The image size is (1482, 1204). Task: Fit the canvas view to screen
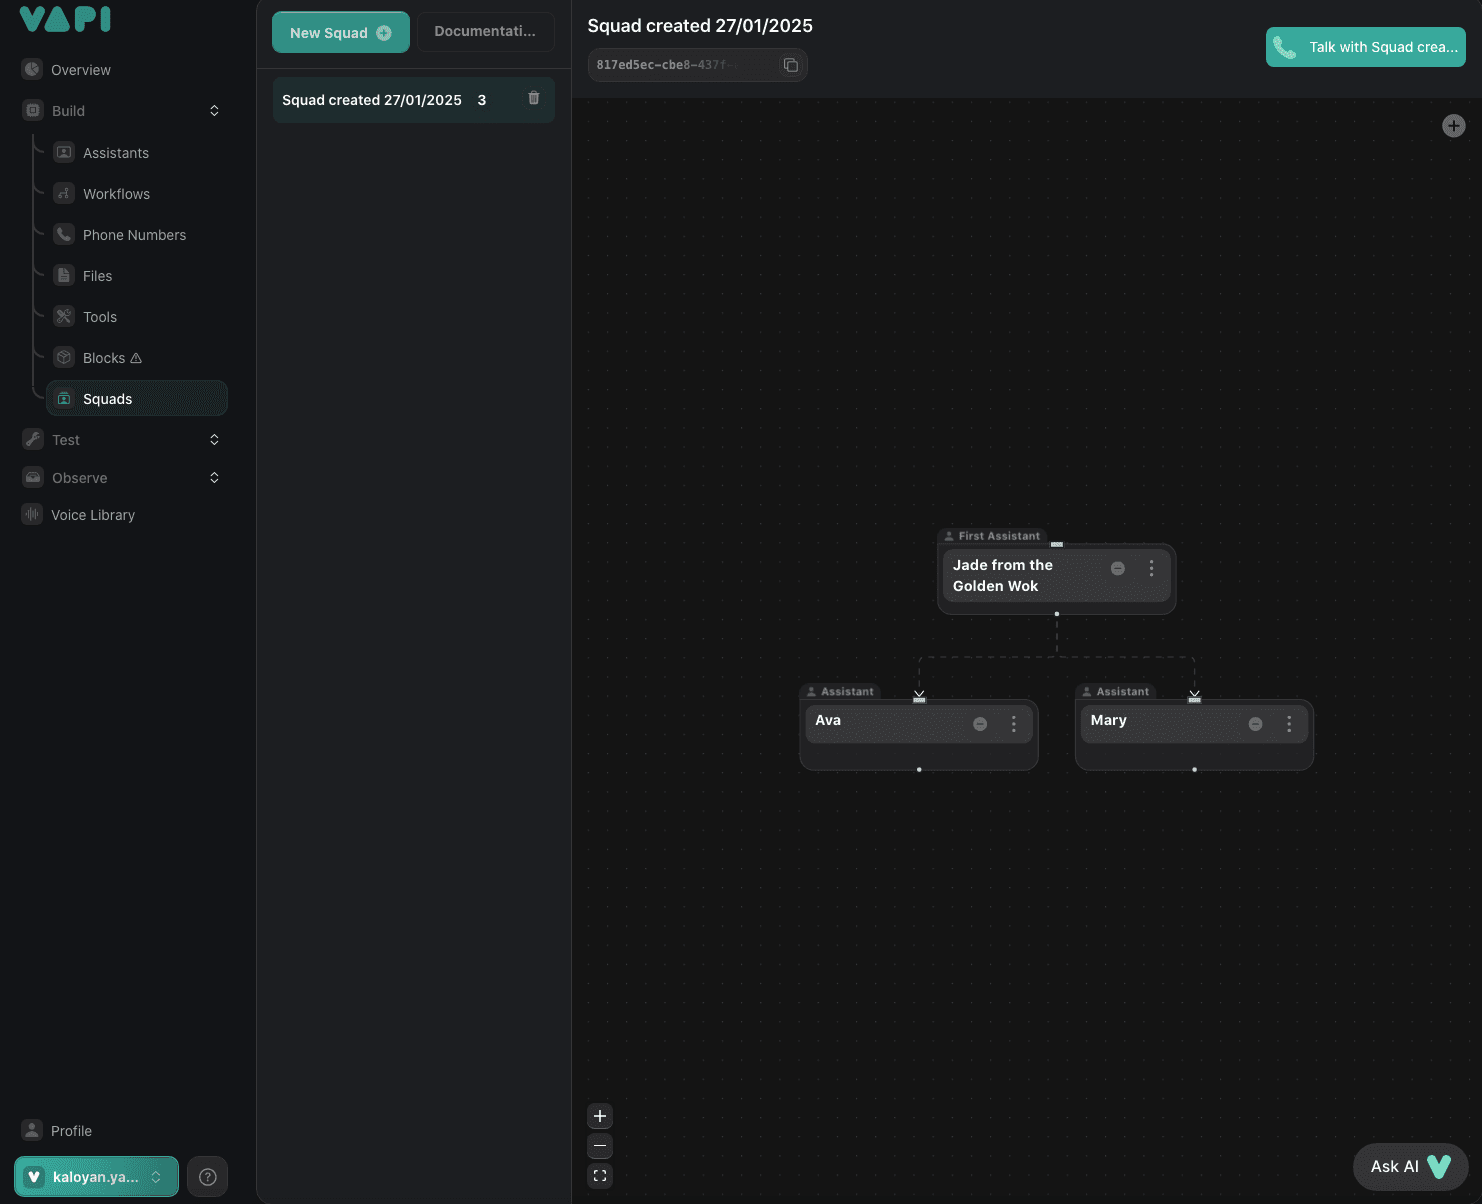coord(600,1176)
